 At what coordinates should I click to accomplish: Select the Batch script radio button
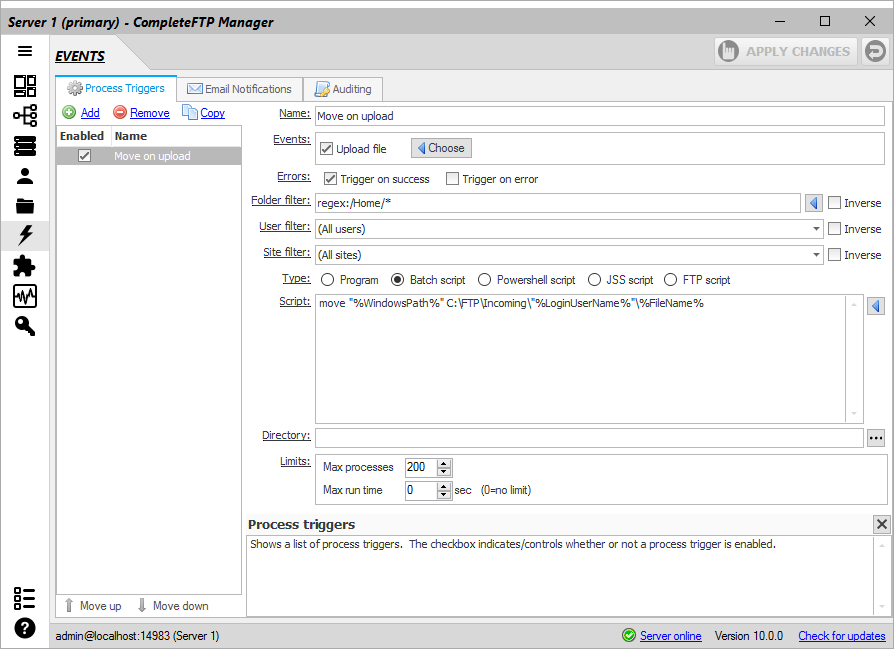tap(397, 280)
